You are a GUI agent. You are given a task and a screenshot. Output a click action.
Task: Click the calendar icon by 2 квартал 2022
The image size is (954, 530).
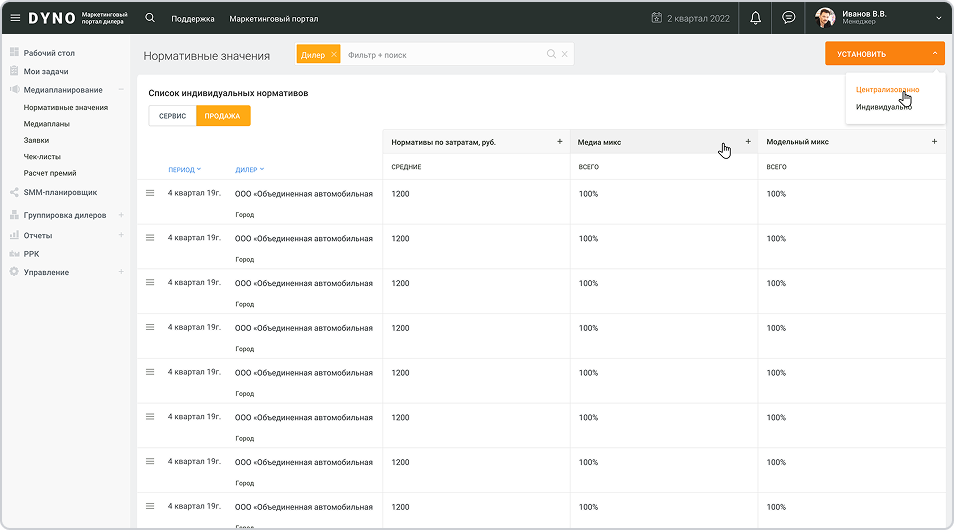coord(656,18)
